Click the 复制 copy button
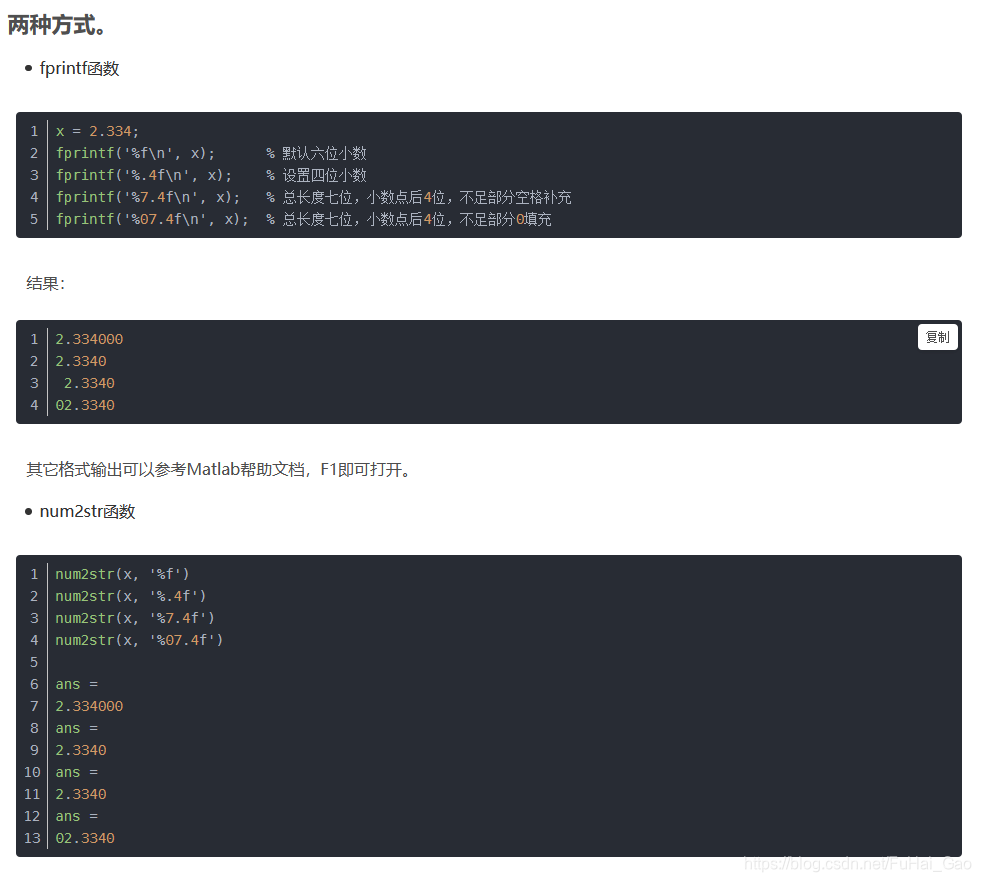981x882 pixels. click(x=937, y=337)
